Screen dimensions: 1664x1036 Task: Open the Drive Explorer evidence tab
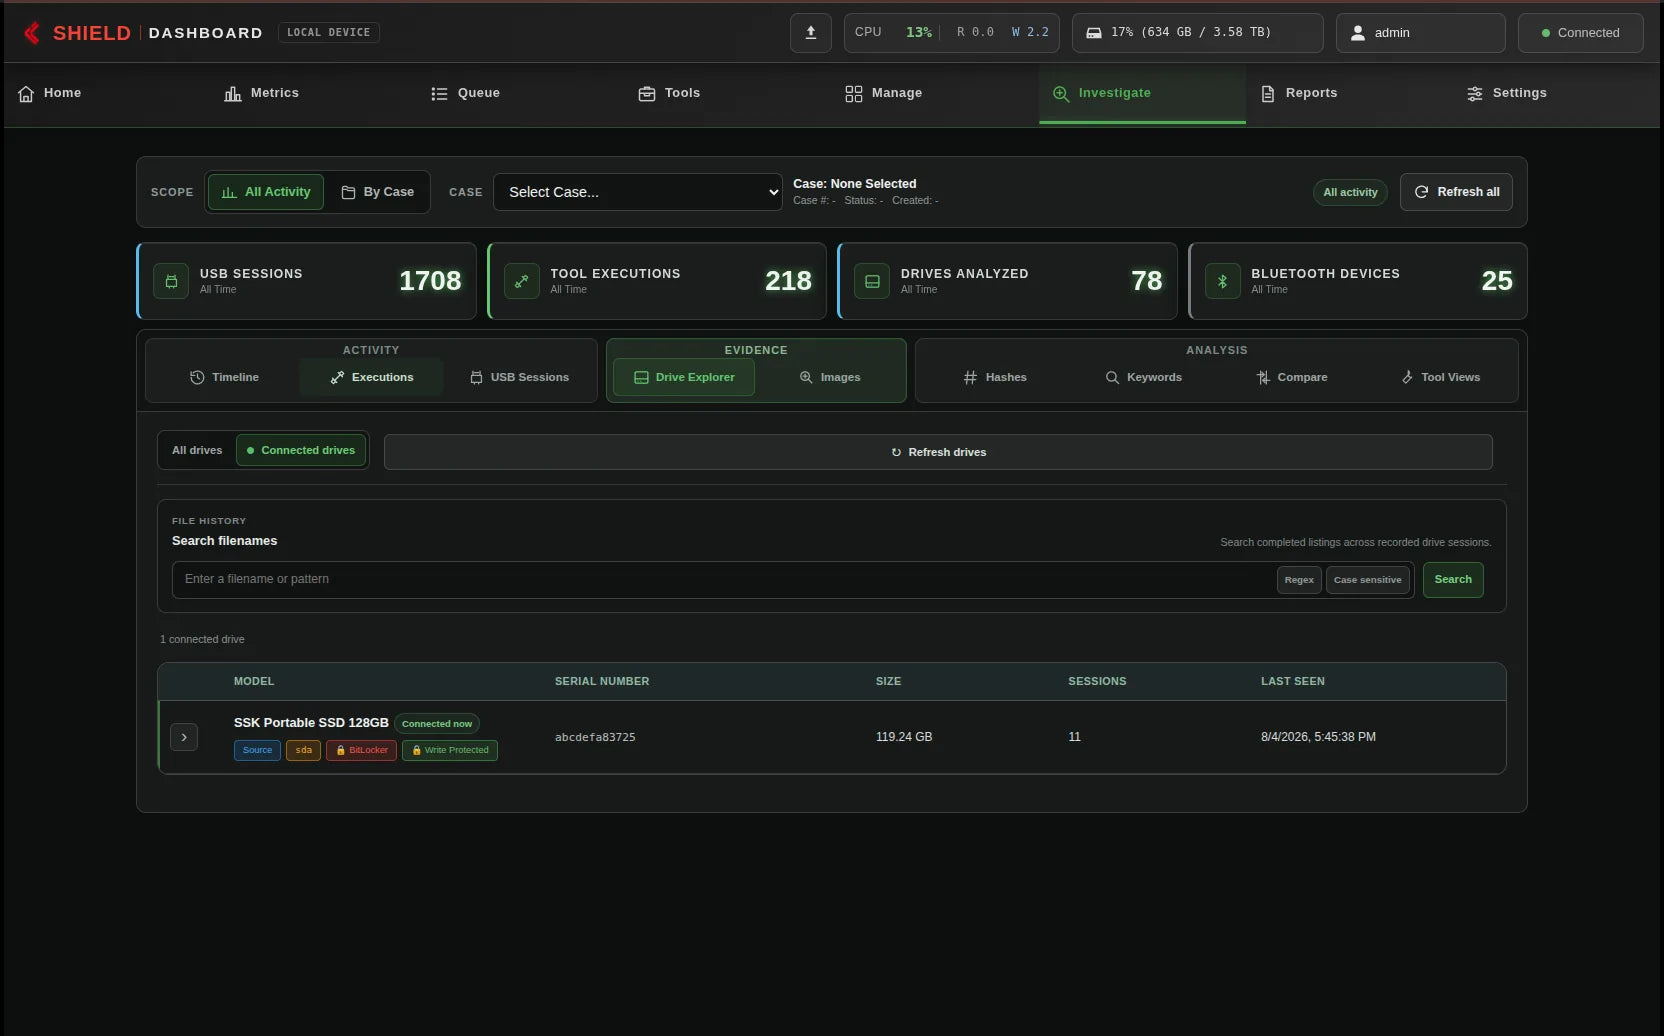pyautogui.click(x=684, y=377)
